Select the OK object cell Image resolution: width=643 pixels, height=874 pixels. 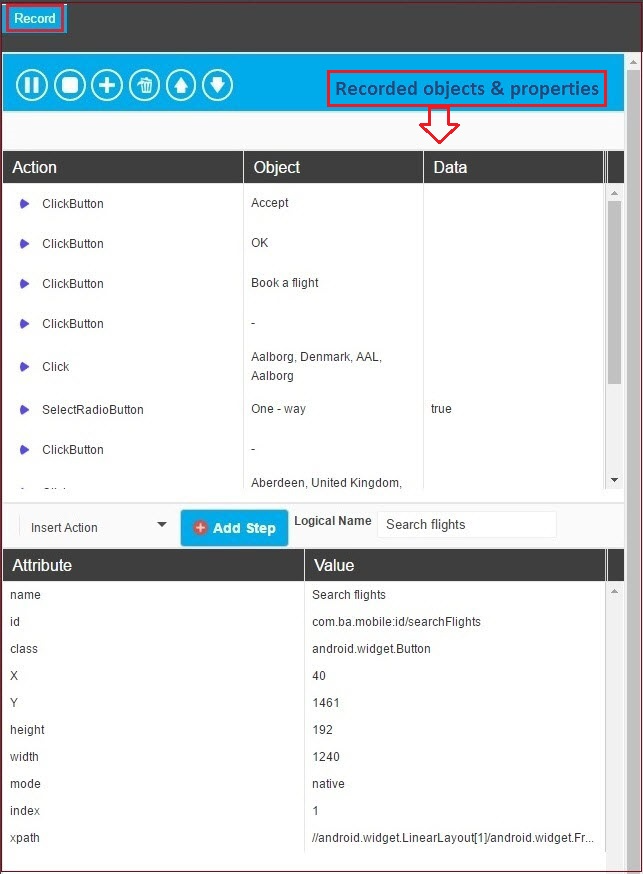(260, 243)
